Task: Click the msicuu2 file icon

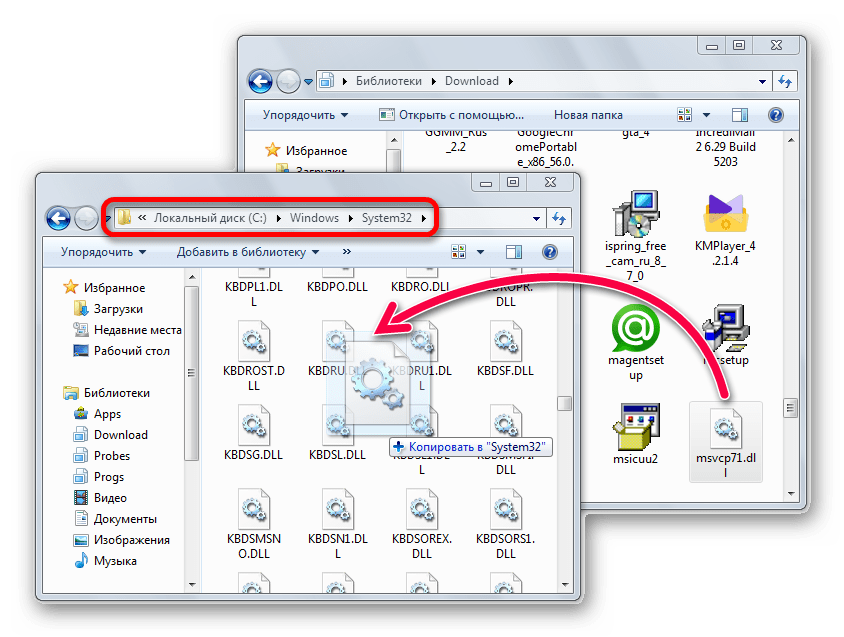Action: click(x=637, y=428)
